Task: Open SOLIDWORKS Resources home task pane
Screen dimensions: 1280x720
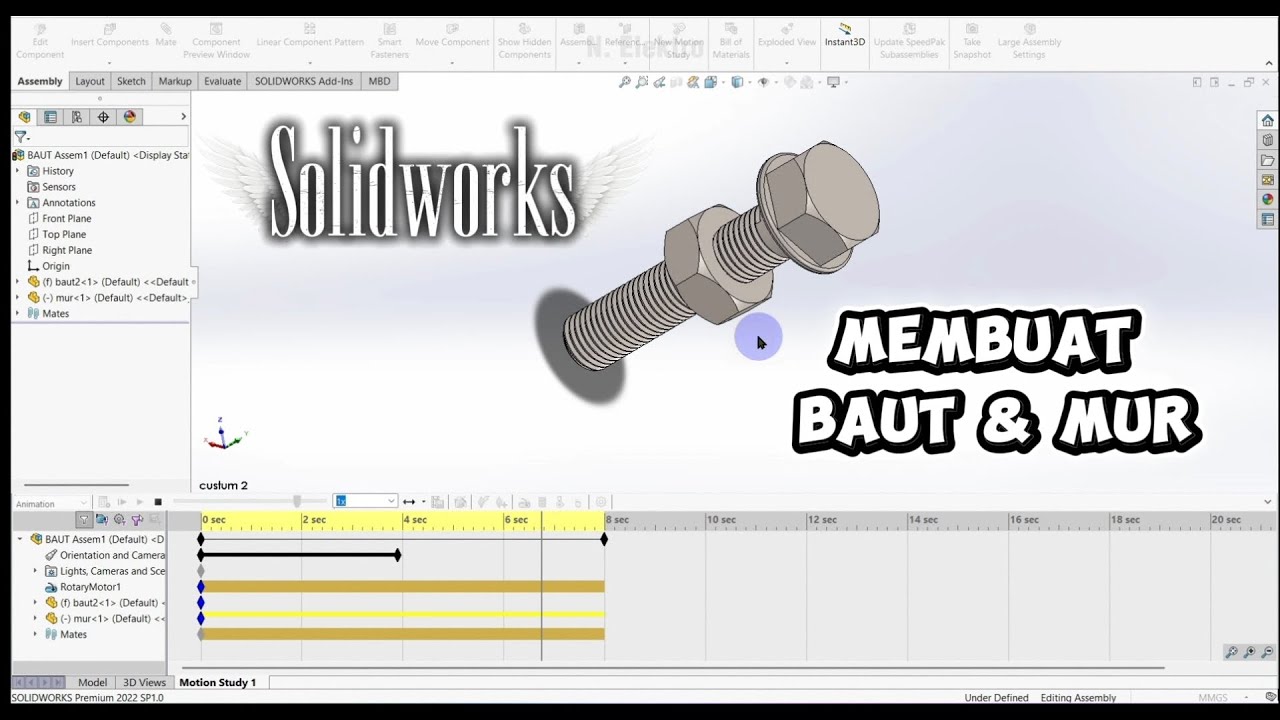Action: click(1267, 121)
